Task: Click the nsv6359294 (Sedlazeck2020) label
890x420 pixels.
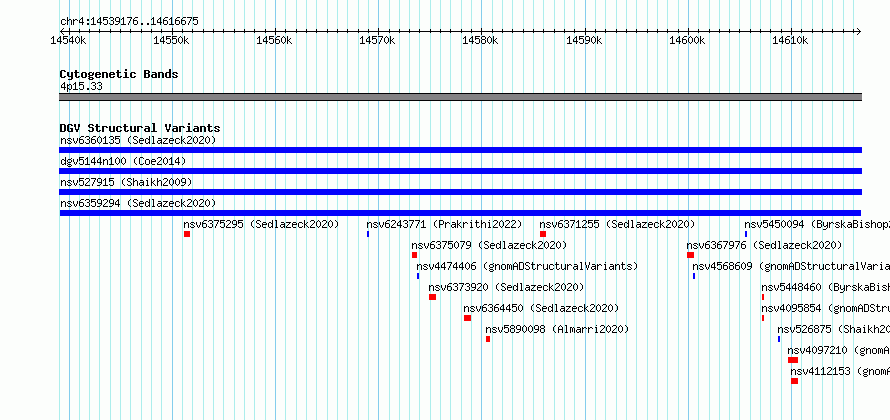Action: pyautogui.click(x=138, y=203)
